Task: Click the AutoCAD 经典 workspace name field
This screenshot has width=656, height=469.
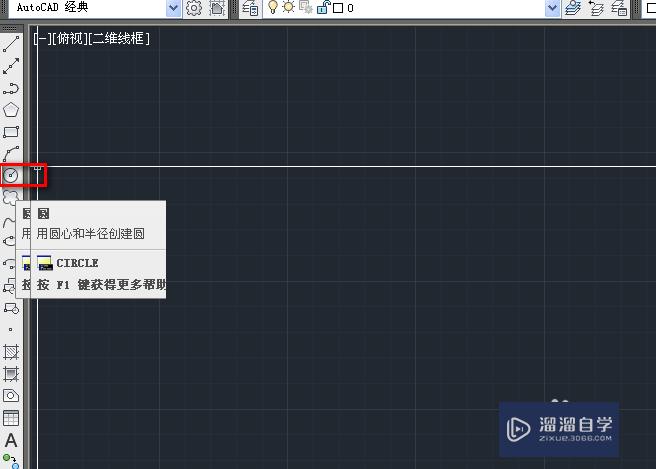Action: click(87, 8)
